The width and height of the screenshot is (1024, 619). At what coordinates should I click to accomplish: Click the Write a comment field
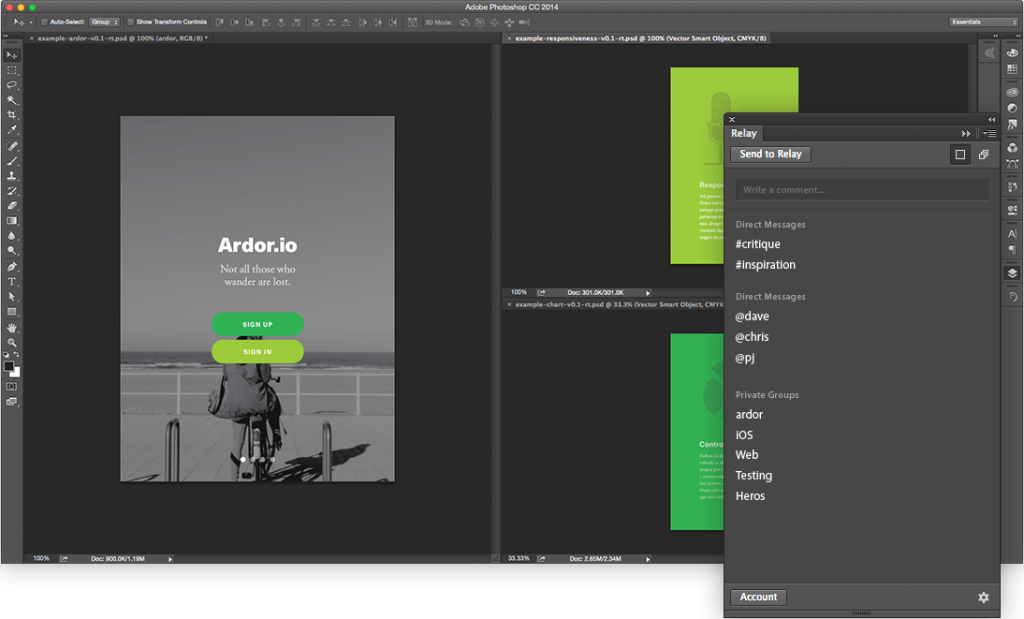point(861,189)
